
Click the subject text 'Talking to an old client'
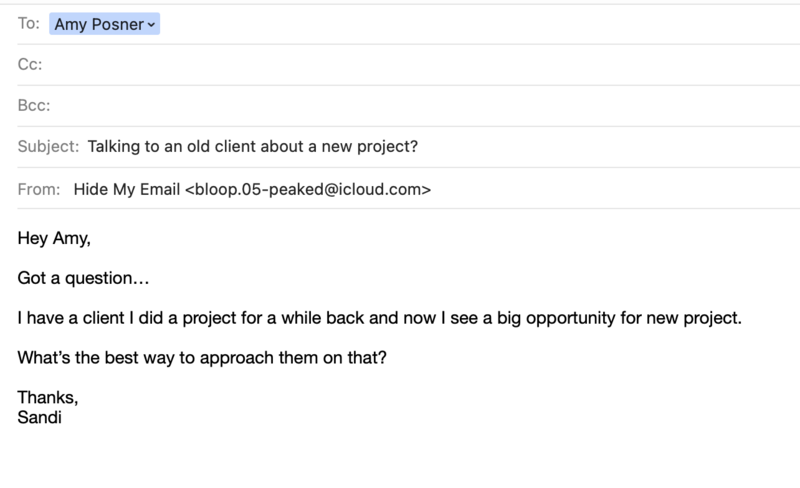pyautogui.click(x=171, y=147)
